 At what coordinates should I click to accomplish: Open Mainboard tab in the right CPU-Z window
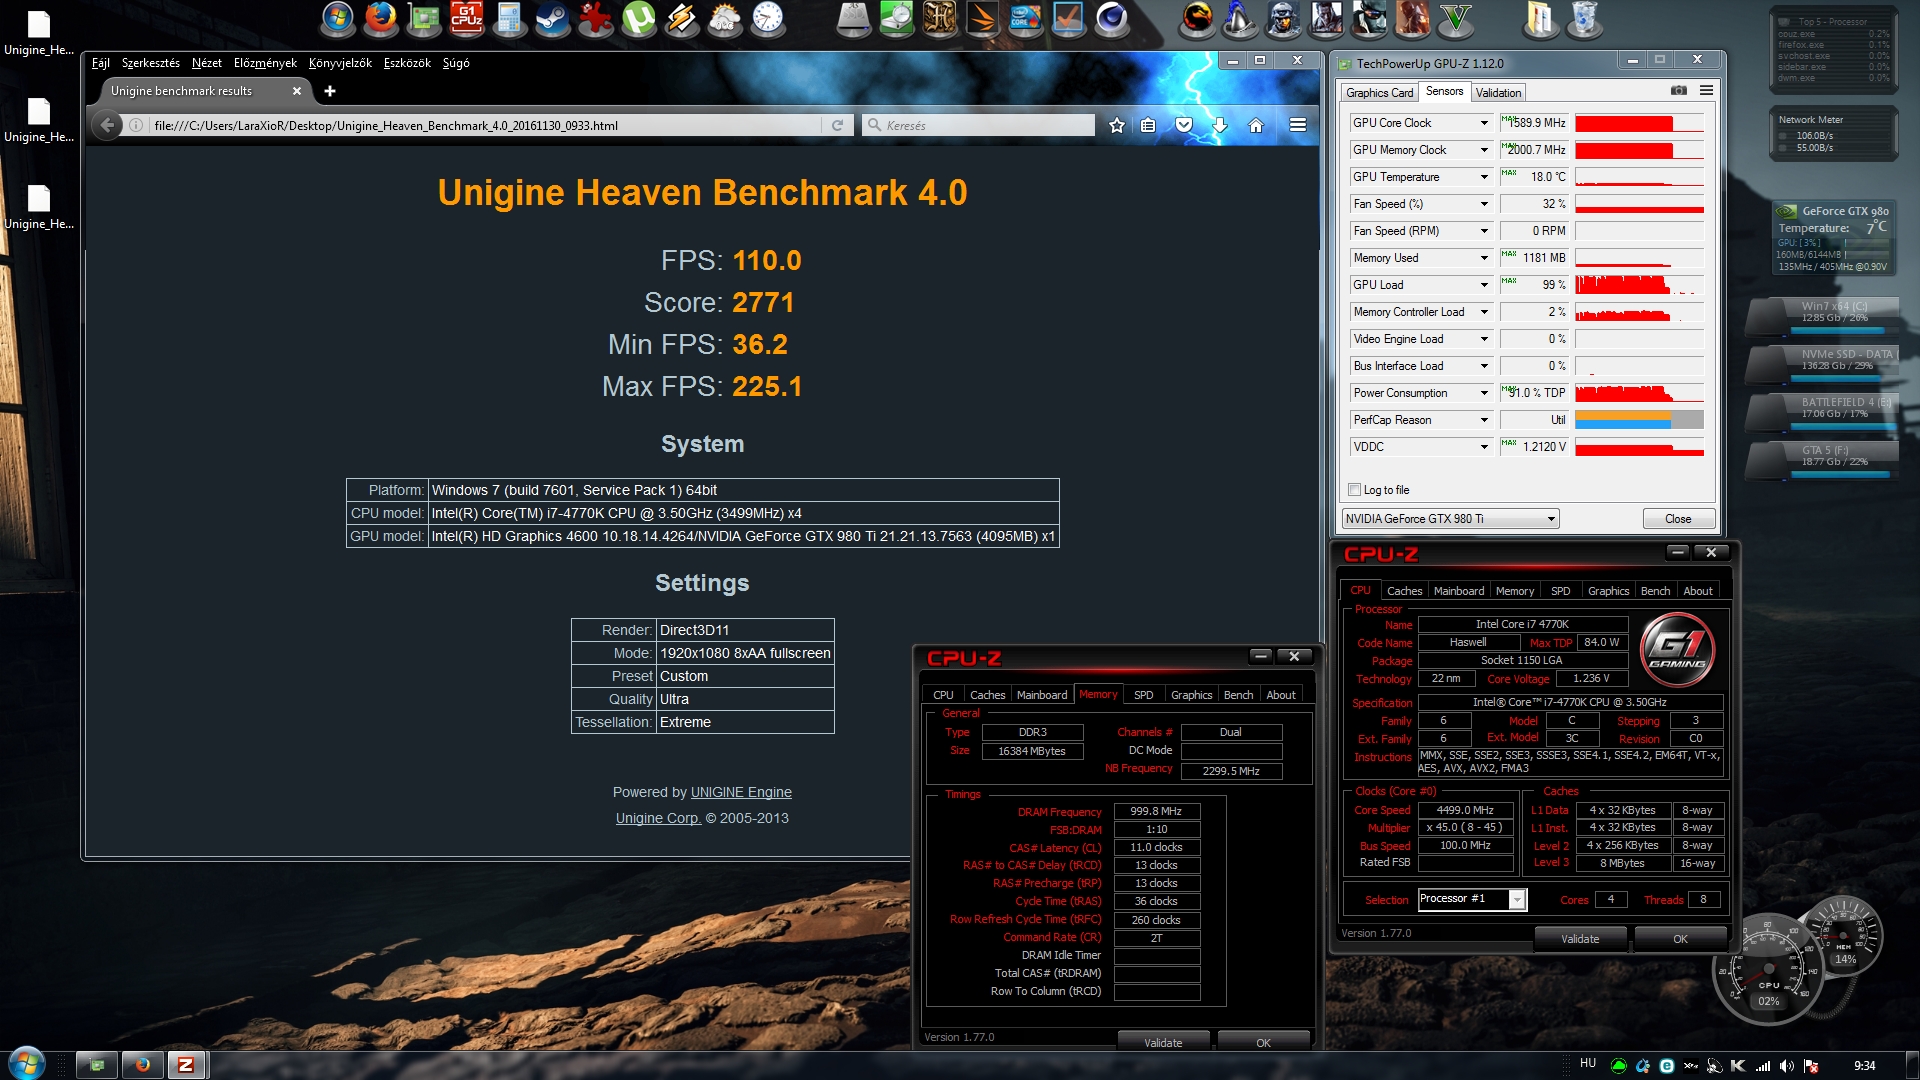1458,591
